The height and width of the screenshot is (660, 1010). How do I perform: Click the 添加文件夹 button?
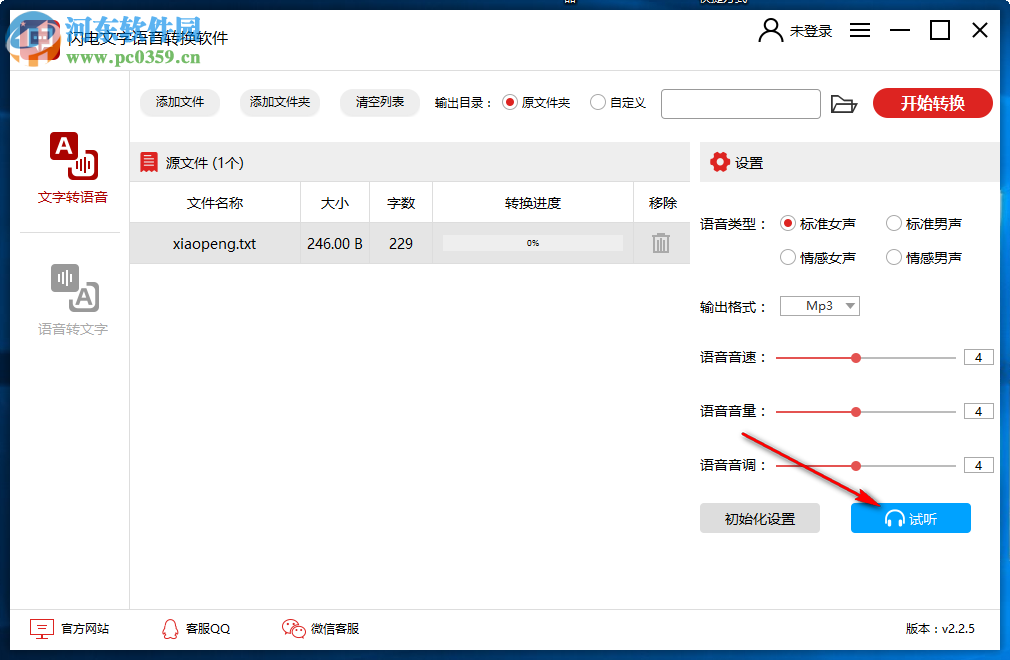280,102
